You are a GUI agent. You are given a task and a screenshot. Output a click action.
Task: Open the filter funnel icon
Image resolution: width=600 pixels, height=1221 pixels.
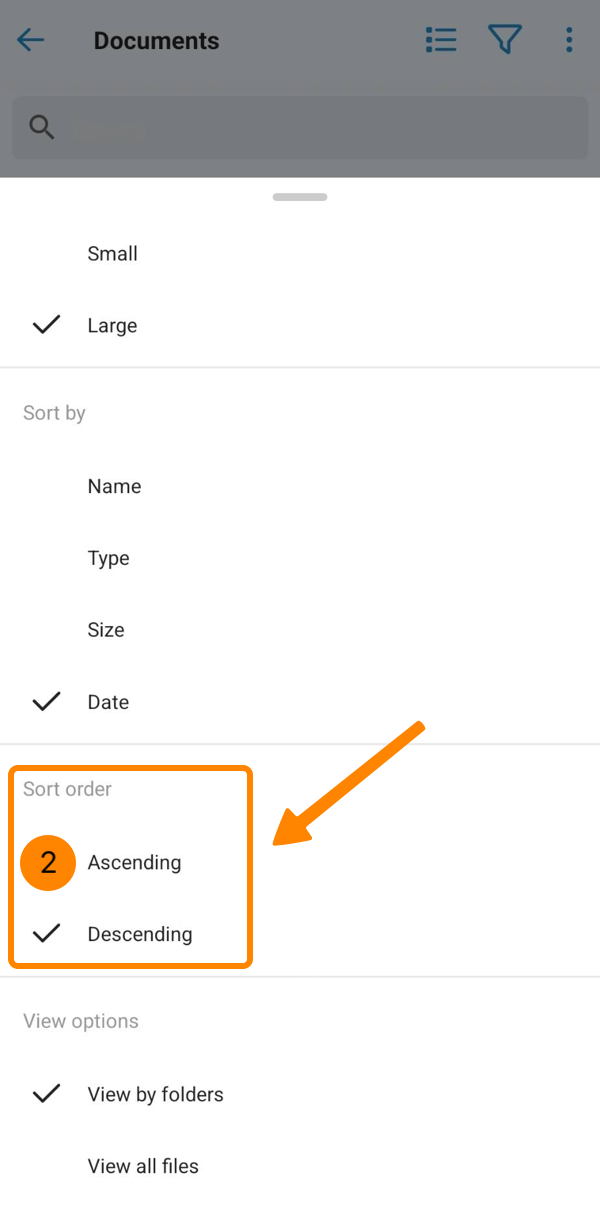(505, 40)
